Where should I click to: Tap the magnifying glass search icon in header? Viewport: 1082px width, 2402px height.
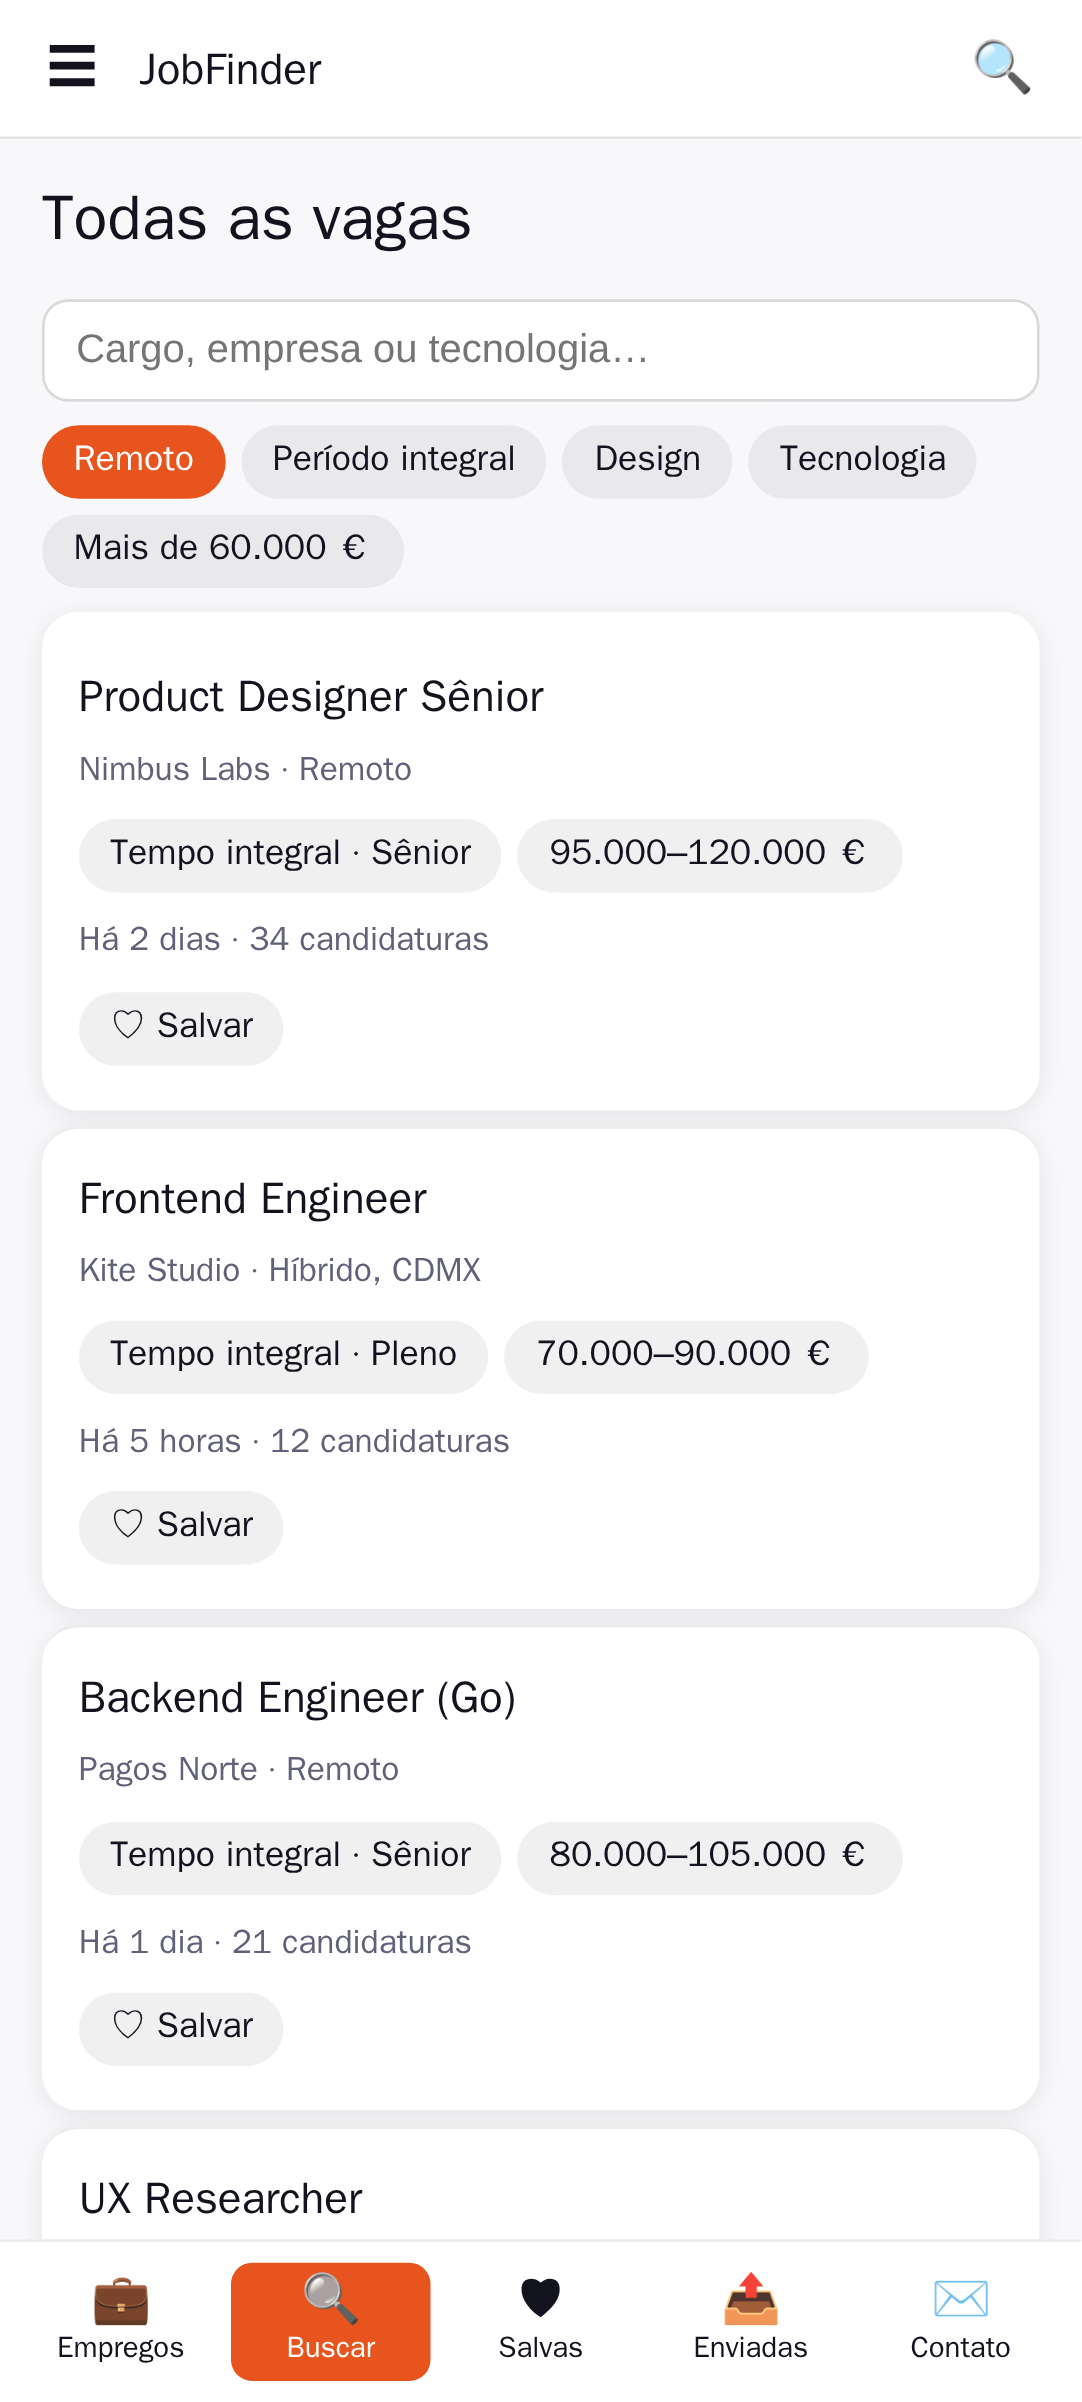(x=1002, y=67)
